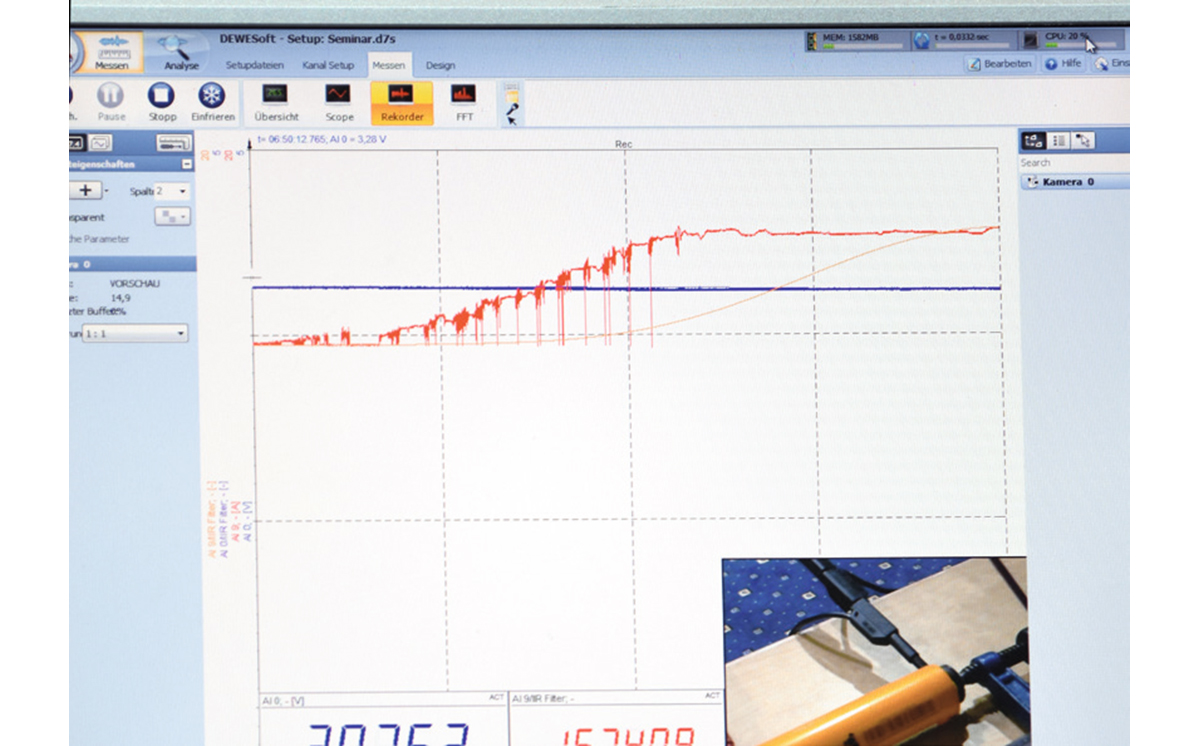This screenshot has width=1200, height=746.
Task: Select the Rekorder display
Action: pyautogui.click(x=401, y=102)
